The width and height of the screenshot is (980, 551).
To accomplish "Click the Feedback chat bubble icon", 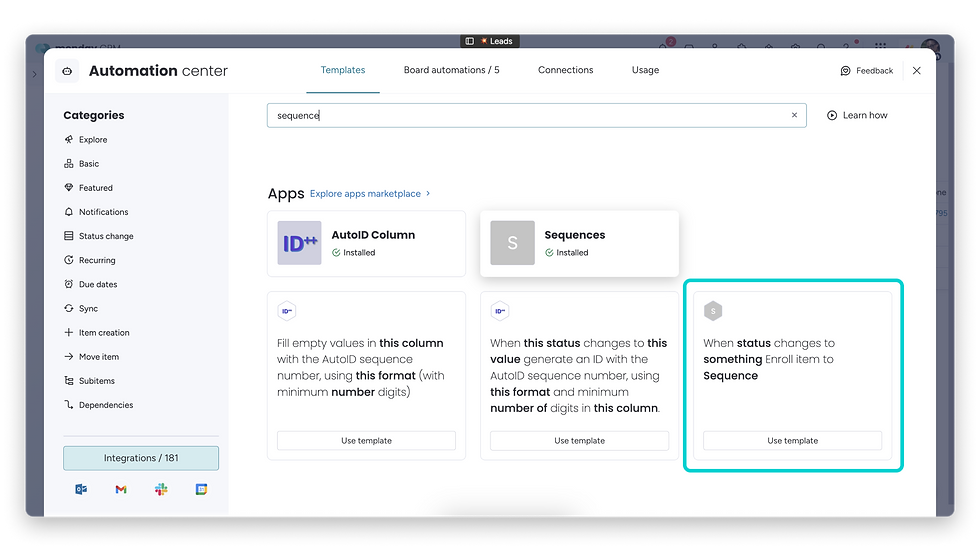I will [846, 71].
